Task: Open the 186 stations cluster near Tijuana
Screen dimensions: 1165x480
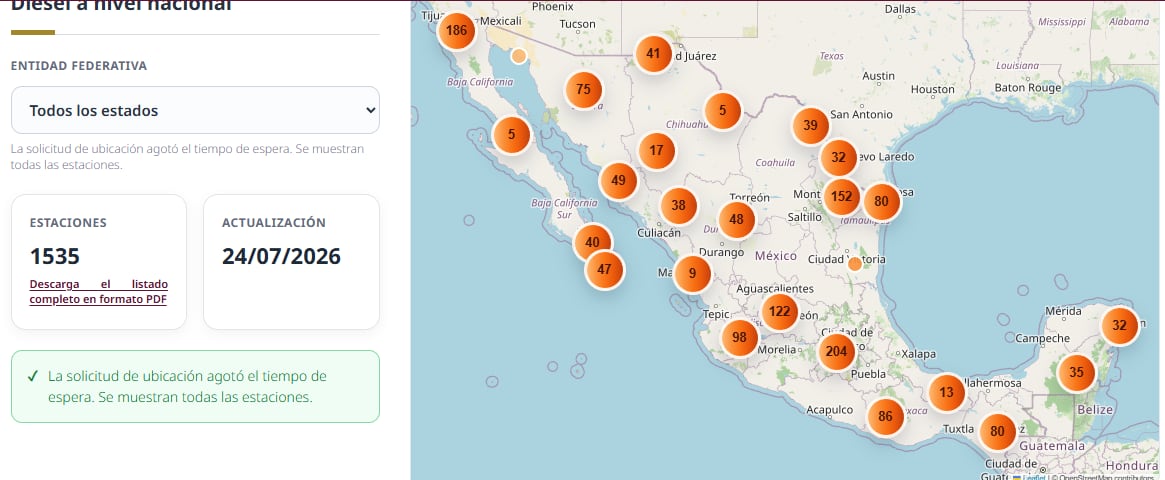Action: (456, 31)
